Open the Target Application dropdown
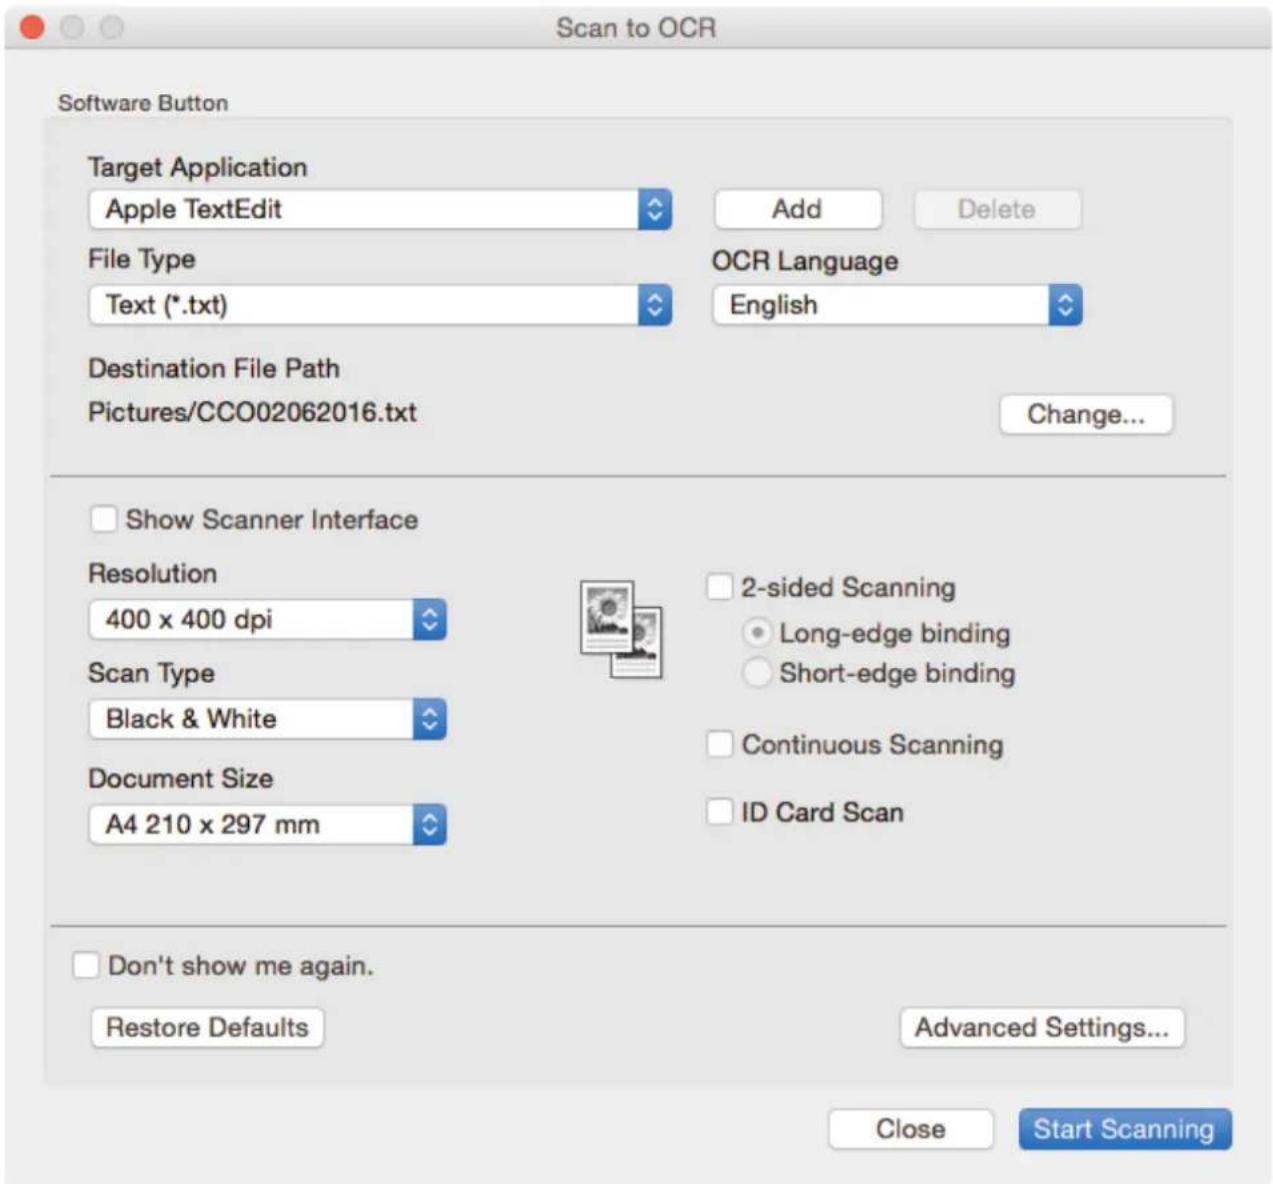 [x=380, y=209]
